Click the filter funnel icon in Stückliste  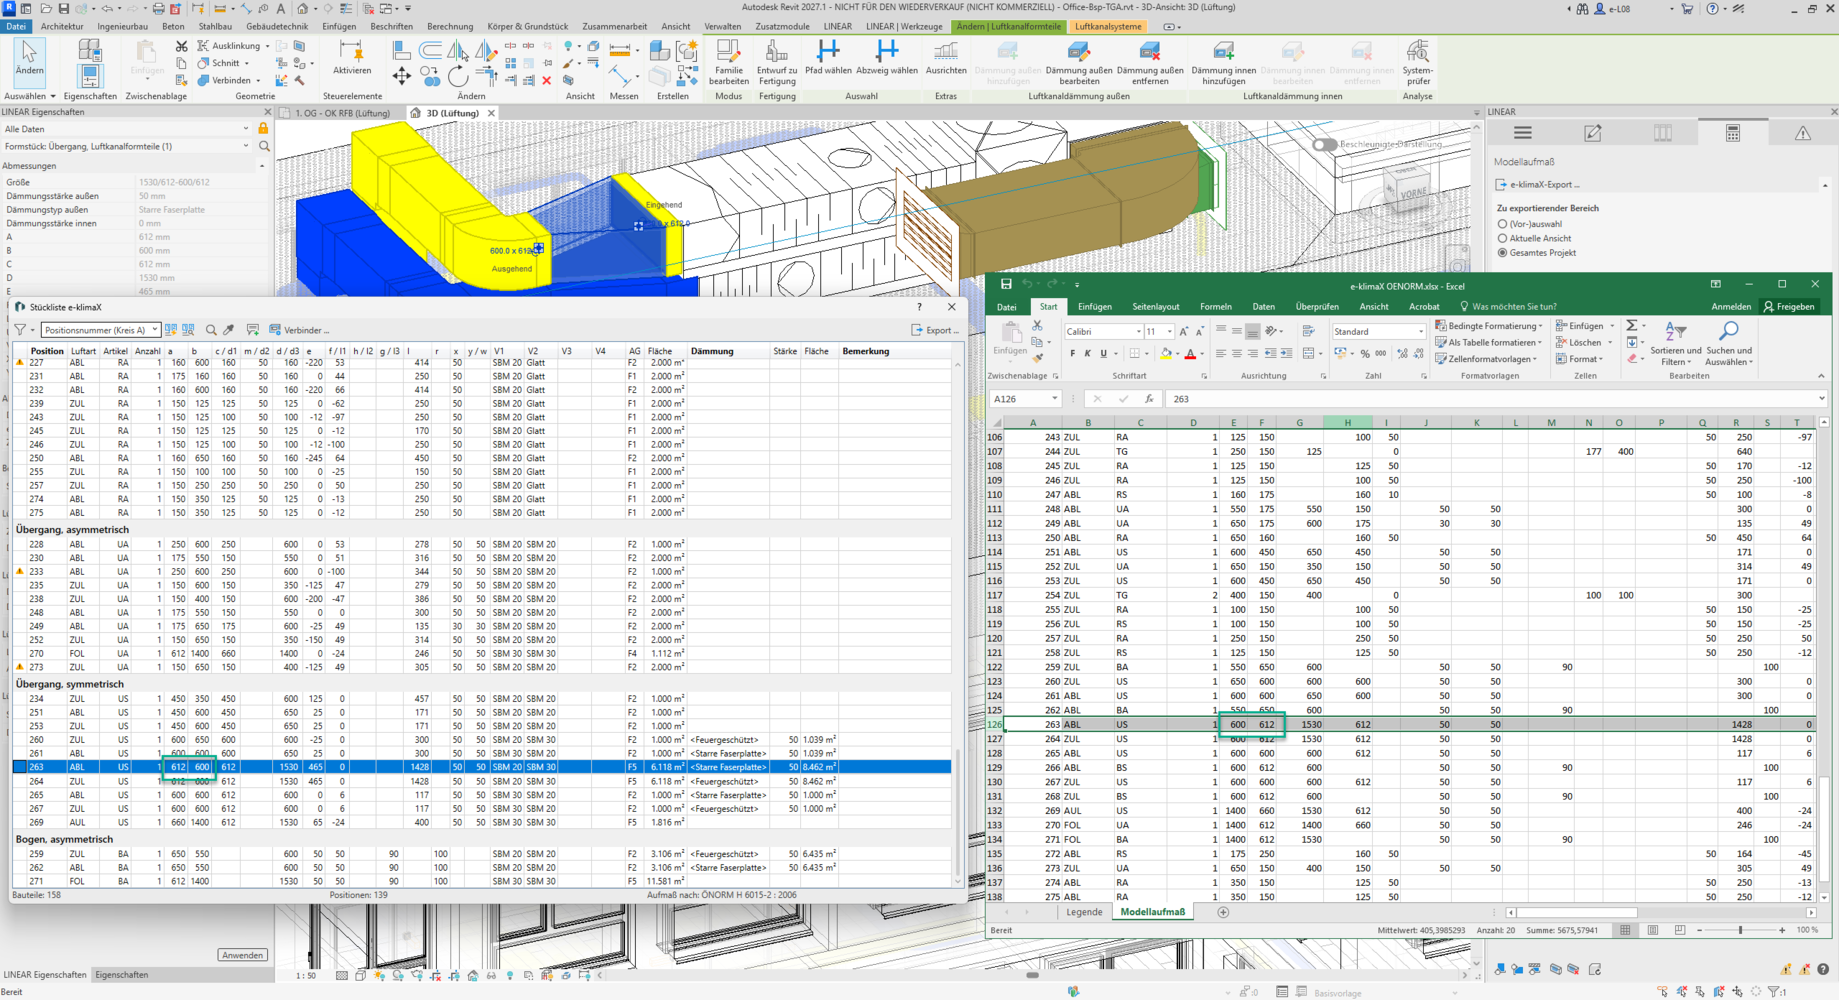pos(20,330)
